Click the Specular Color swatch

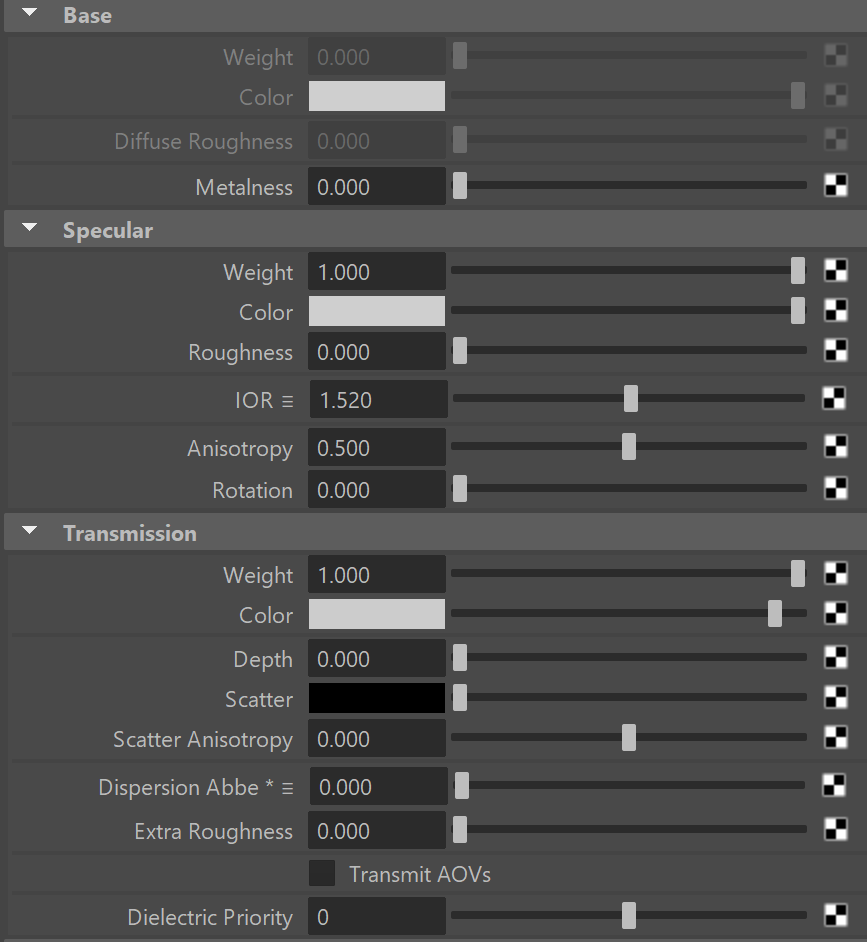(x=377, y=311)
